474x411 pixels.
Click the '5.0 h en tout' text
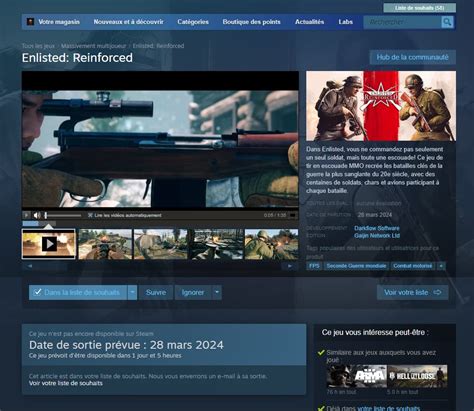point(402,392)
